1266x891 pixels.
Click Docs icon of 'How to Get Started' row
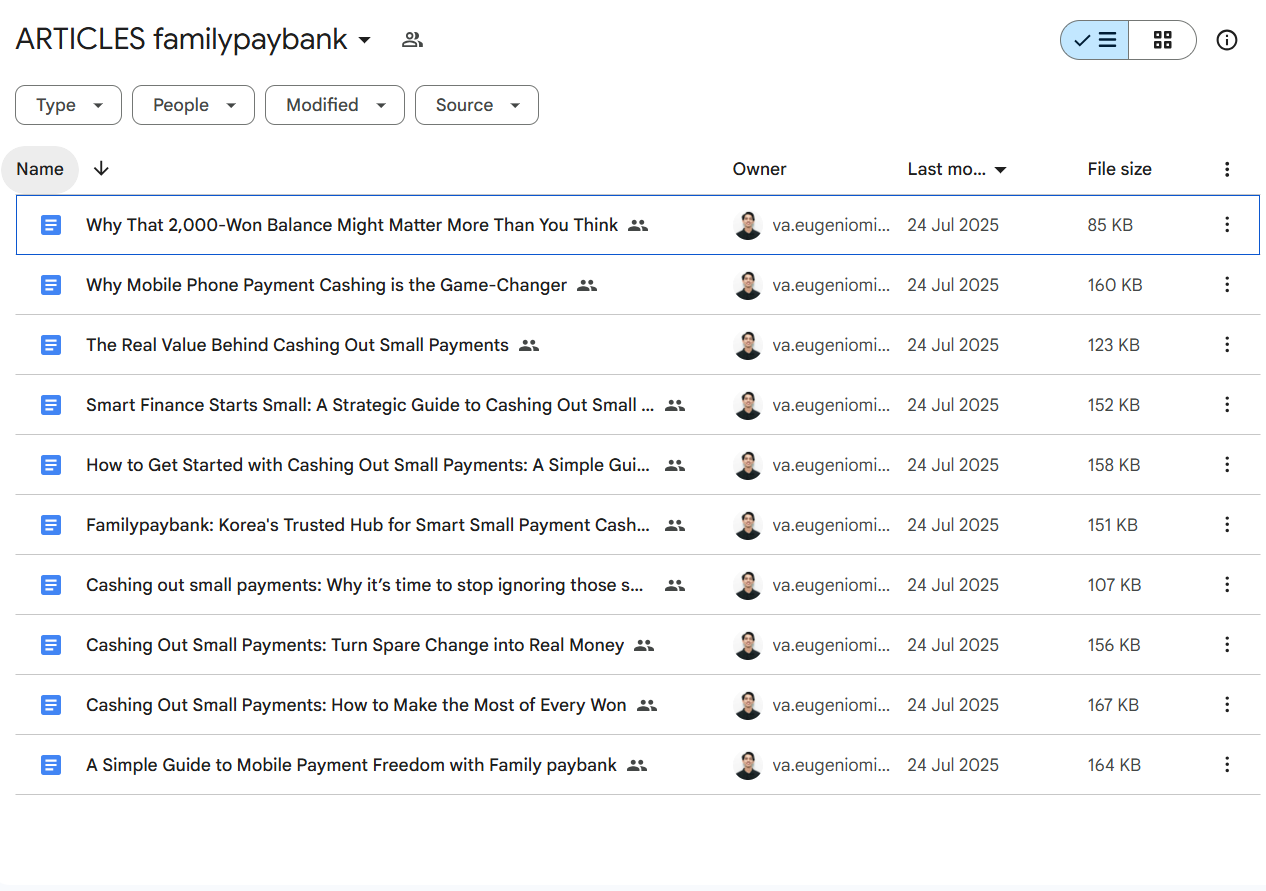tap(51, 465)
